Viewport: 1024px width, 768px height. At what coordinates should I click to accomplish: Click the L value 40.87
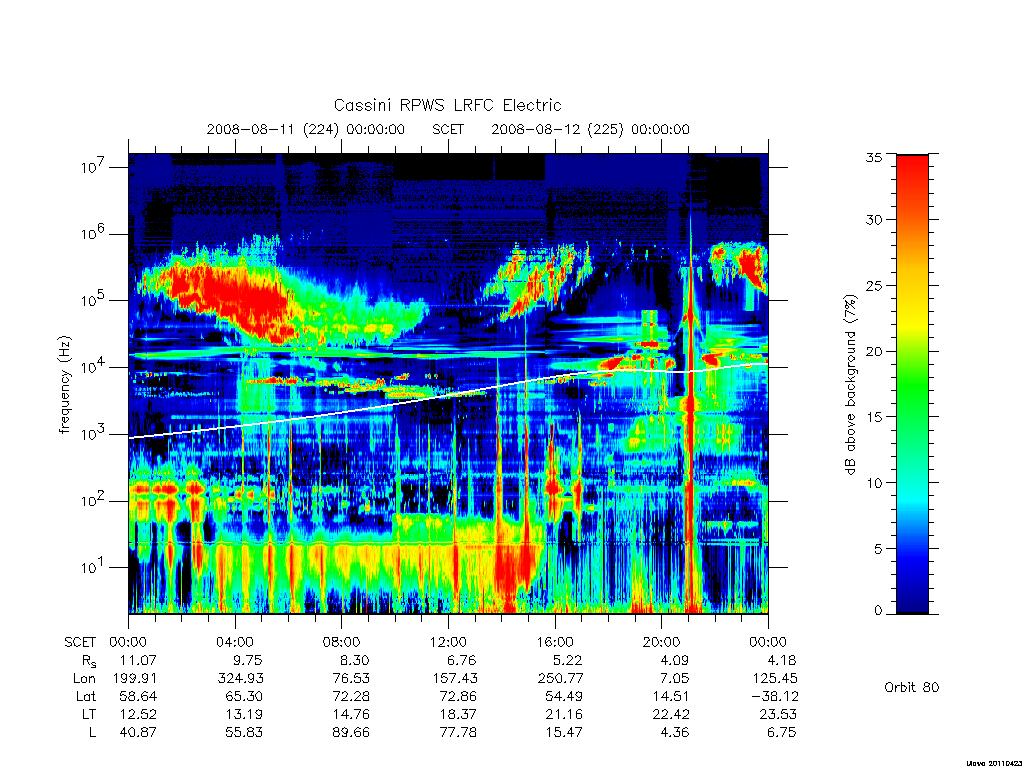(x=138, y=732)
